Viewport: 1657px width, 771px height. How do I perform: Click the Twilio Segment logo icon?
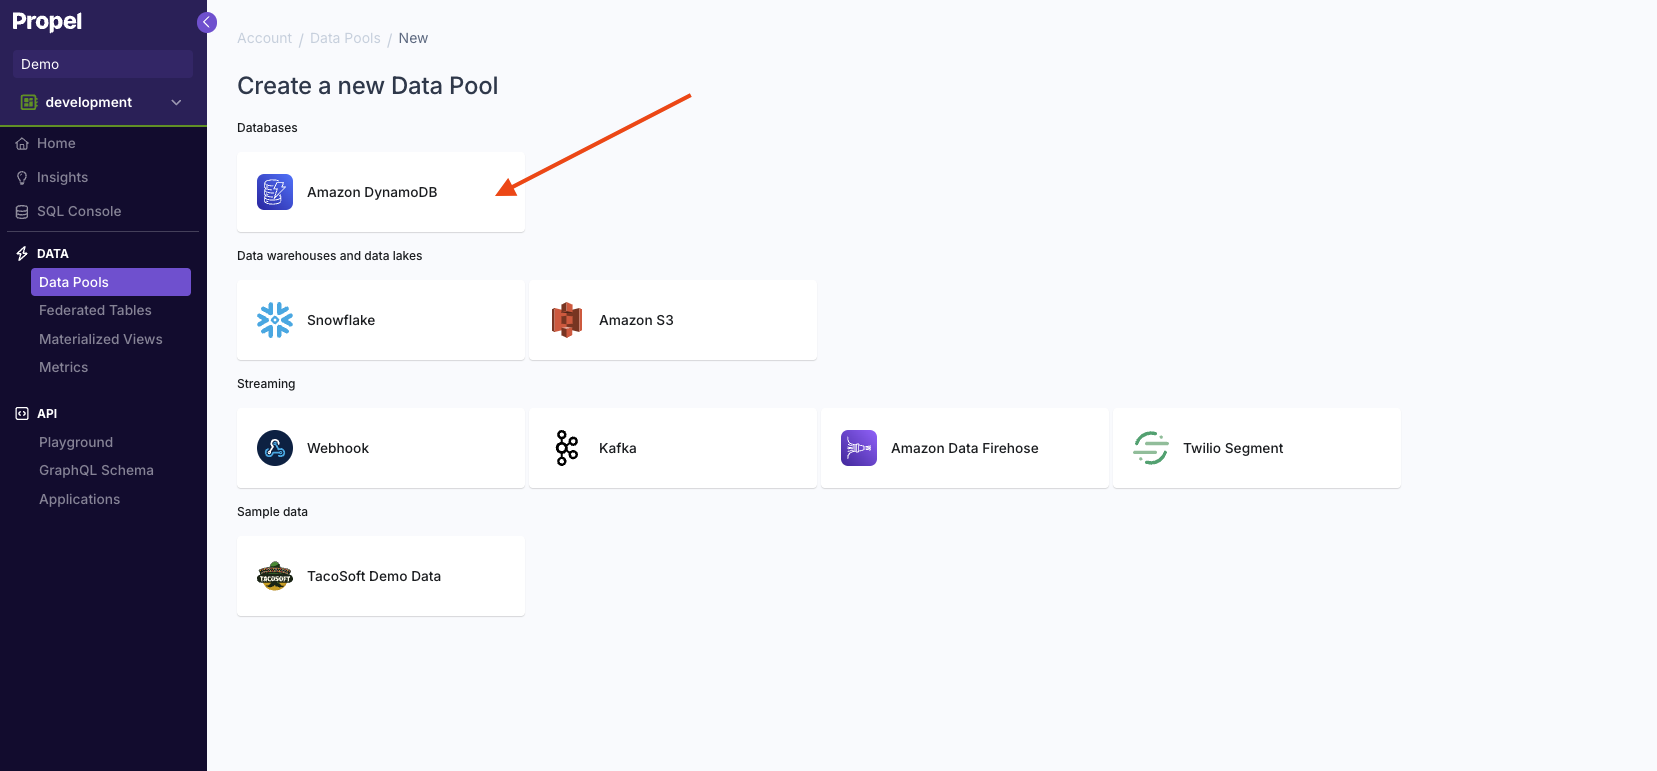pos(1151,448)
